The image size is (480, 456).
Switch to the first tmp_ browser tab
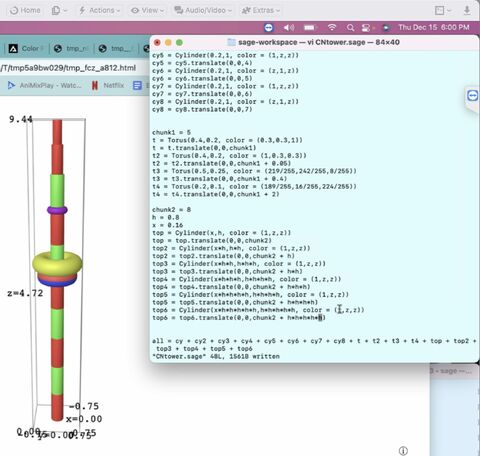[71, 49]
